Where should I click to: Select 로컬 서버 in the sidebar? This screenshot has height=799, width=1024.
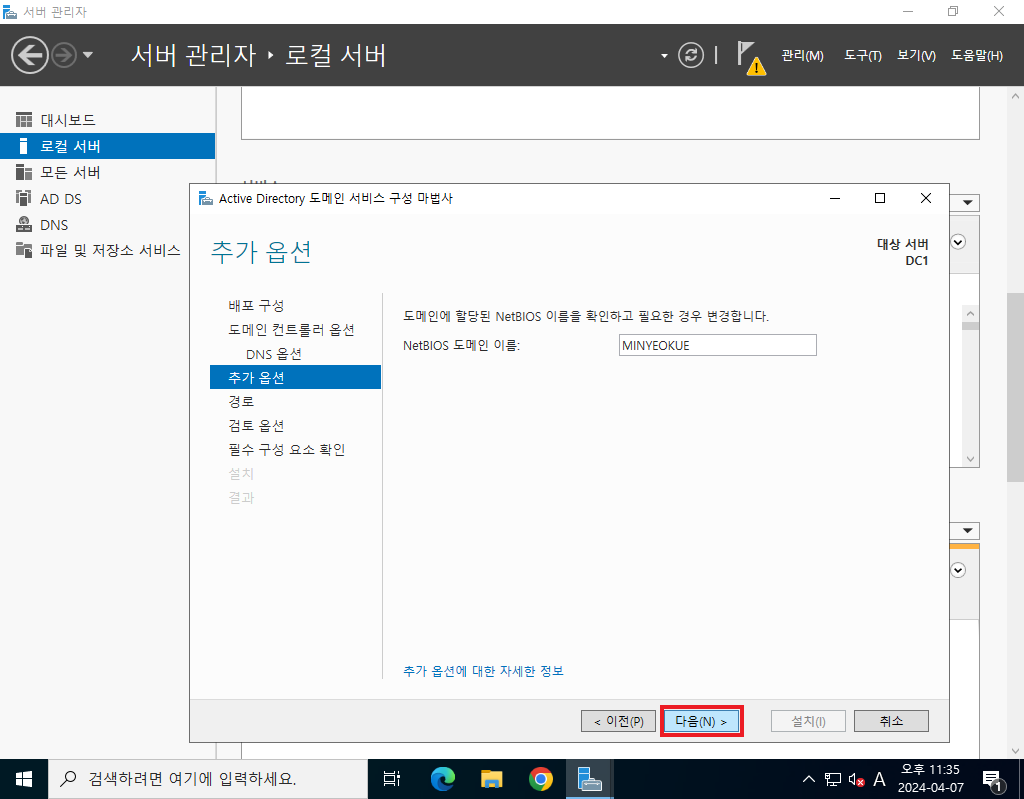[108, 146]
